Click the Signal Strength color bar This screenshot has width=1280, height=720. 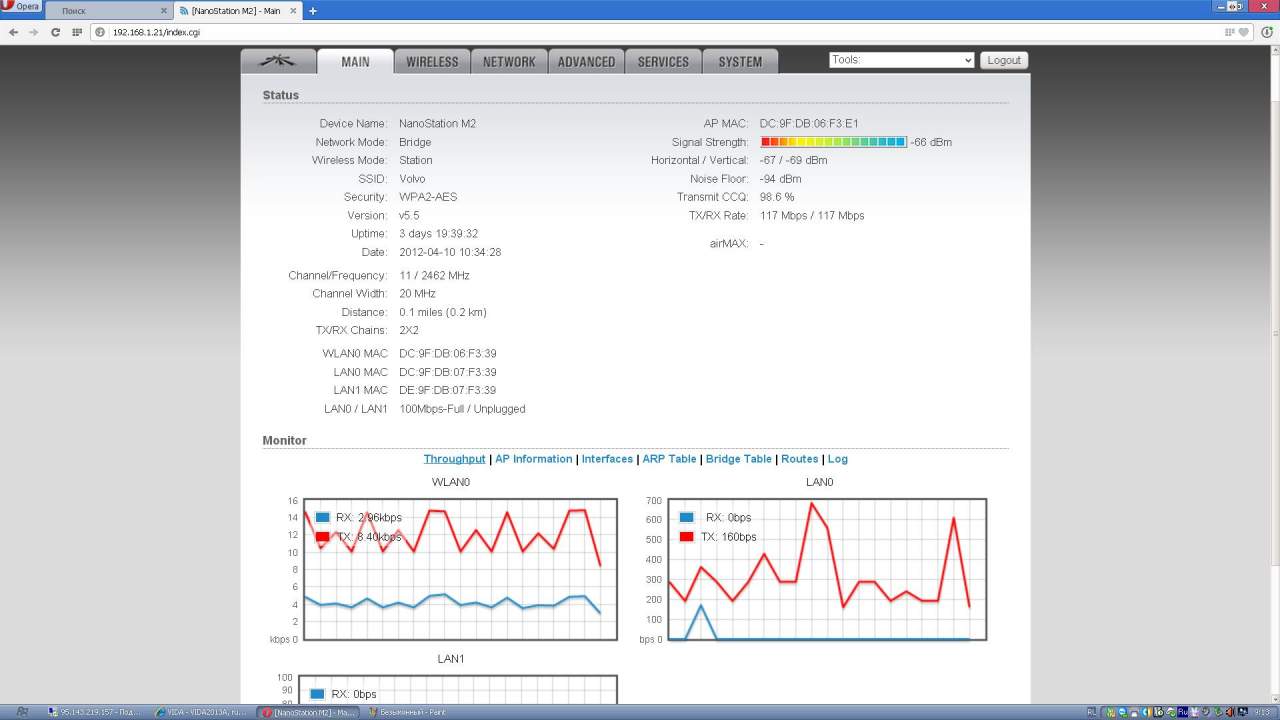(833, 142)
